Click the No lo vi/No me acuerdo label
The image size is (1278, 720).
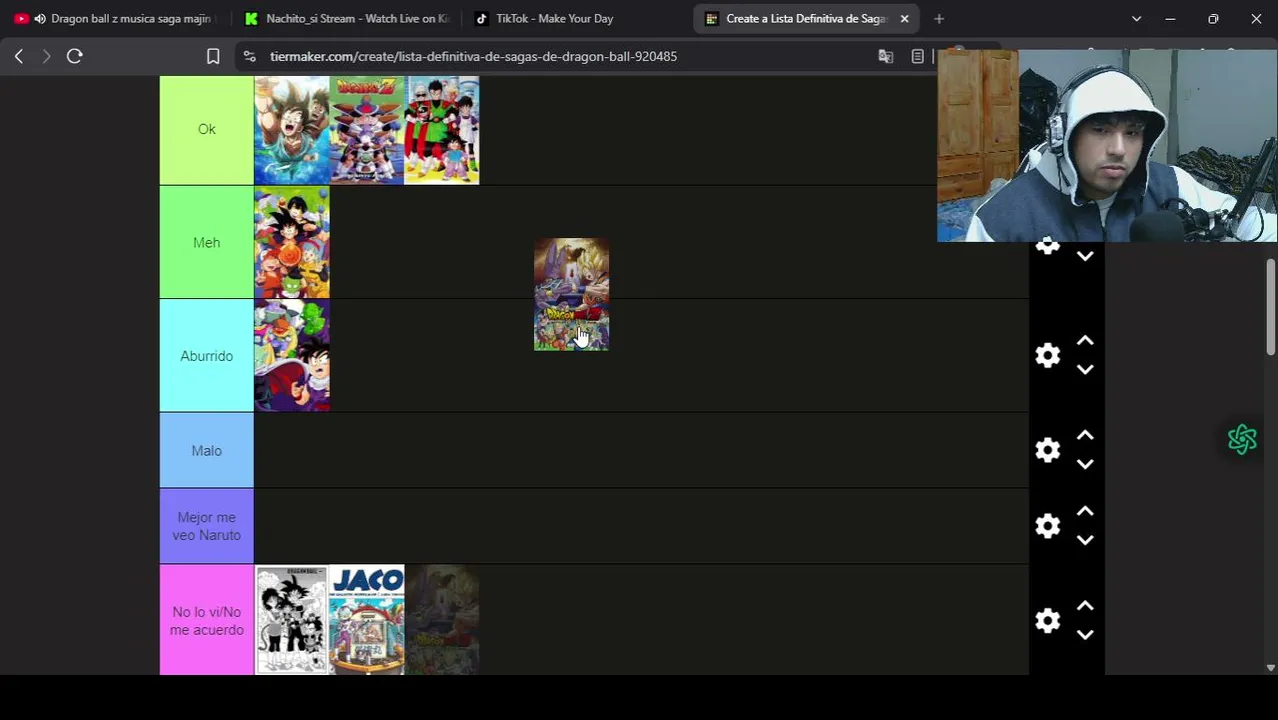pos(206,621)
